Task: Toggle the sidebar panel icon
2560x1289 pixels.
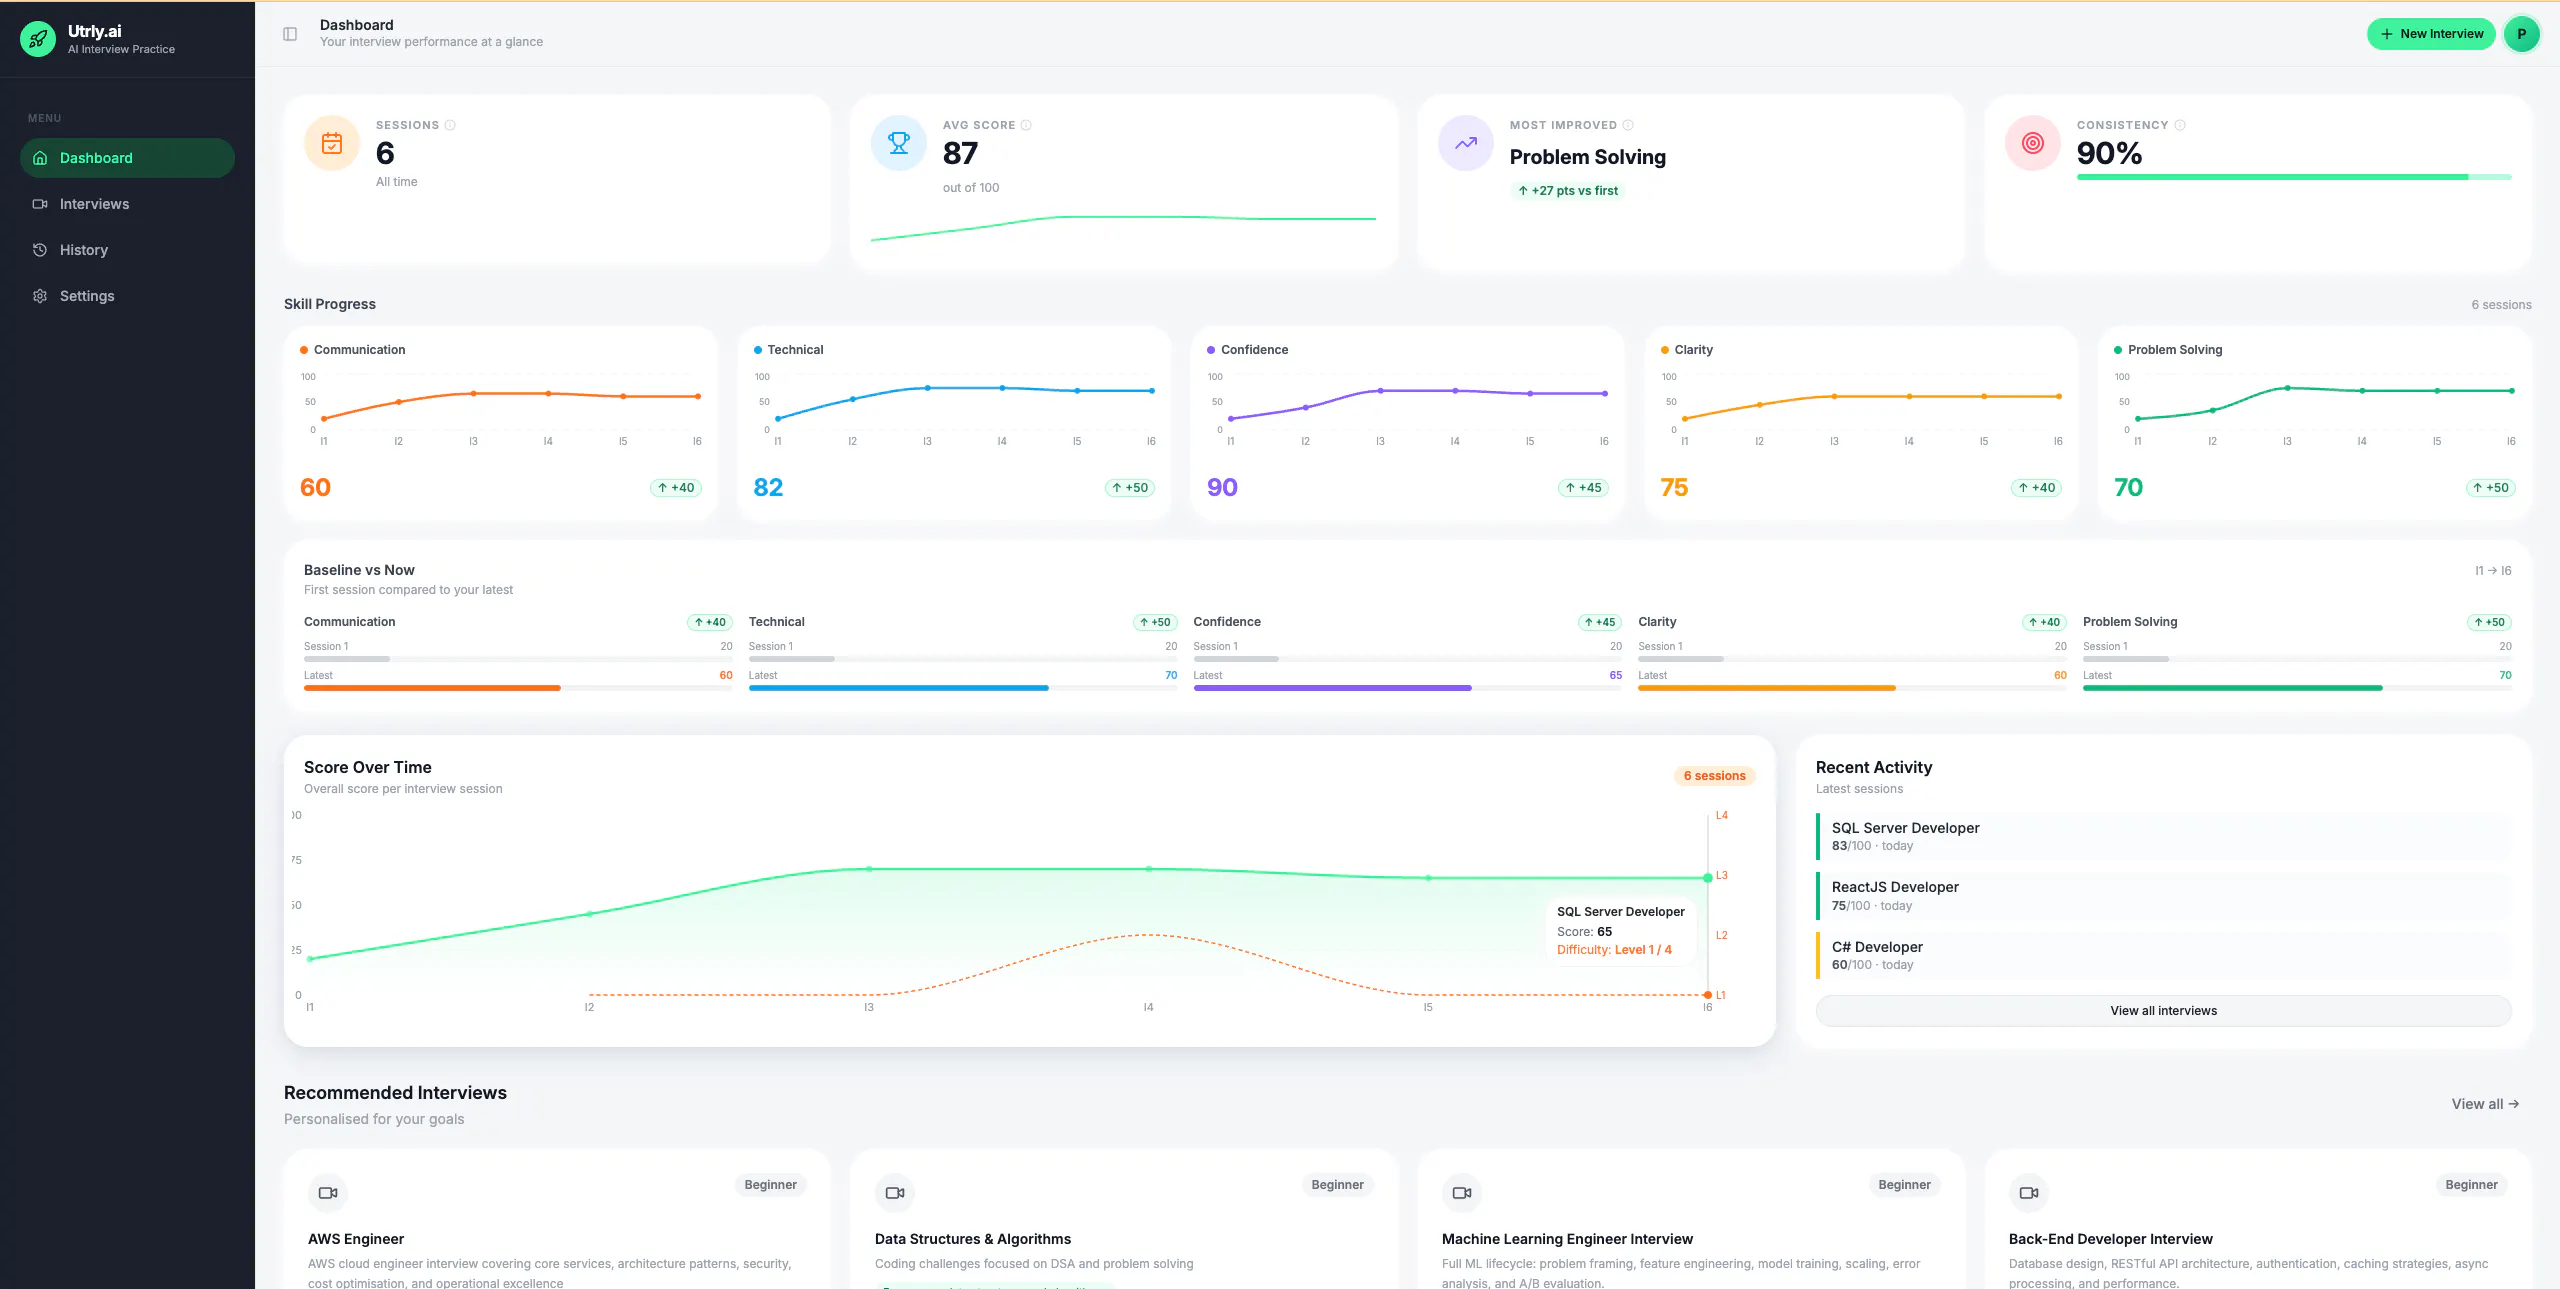Action: [290, 34]
